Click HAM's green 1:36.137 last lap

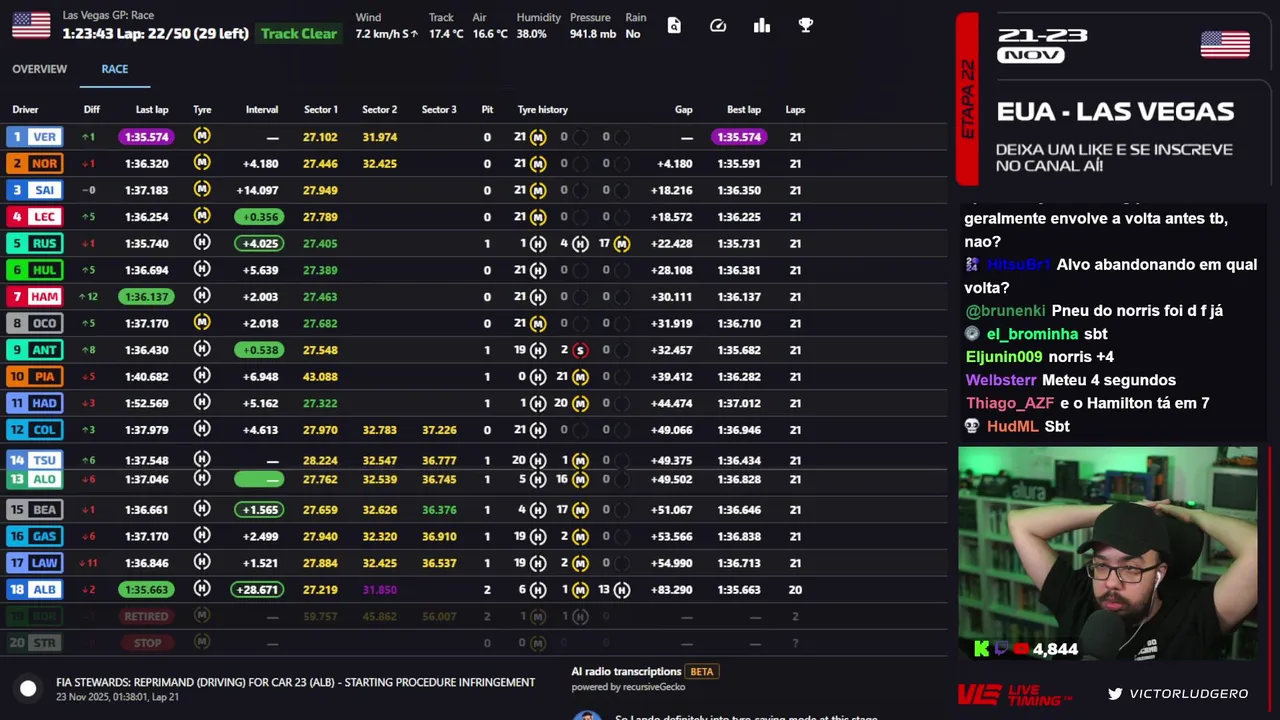pyautogui.click(x=146, y=296)
